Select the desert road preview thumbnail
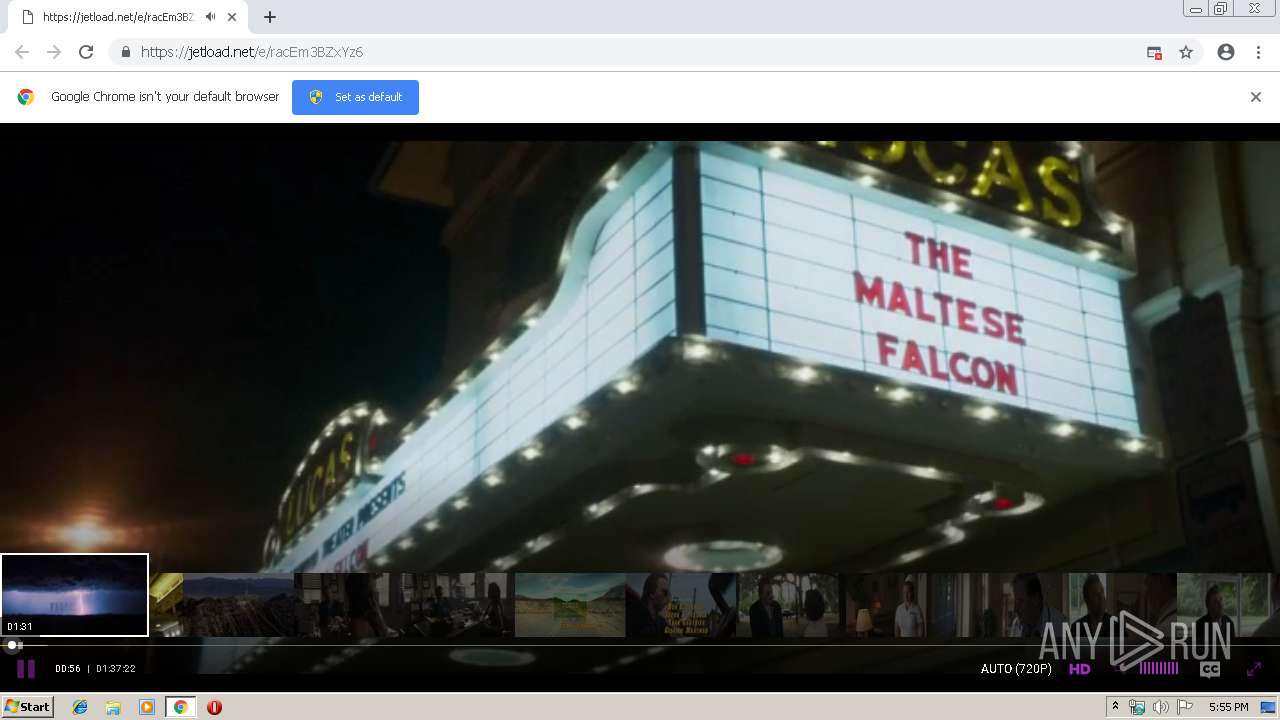Image resolution: width=1280 pixels, height=720 pixels. [x=570, y=604]
